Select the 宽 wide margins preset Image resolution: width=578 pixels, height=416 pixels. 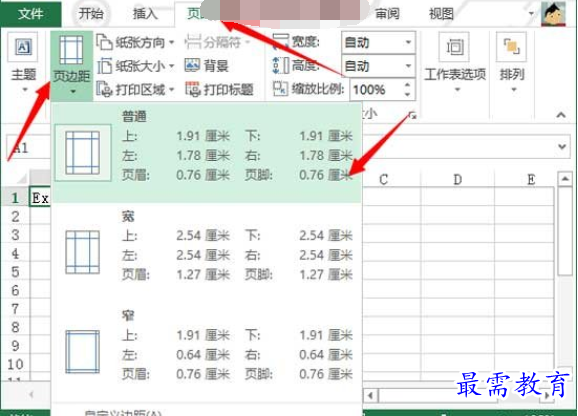point(206,252)
